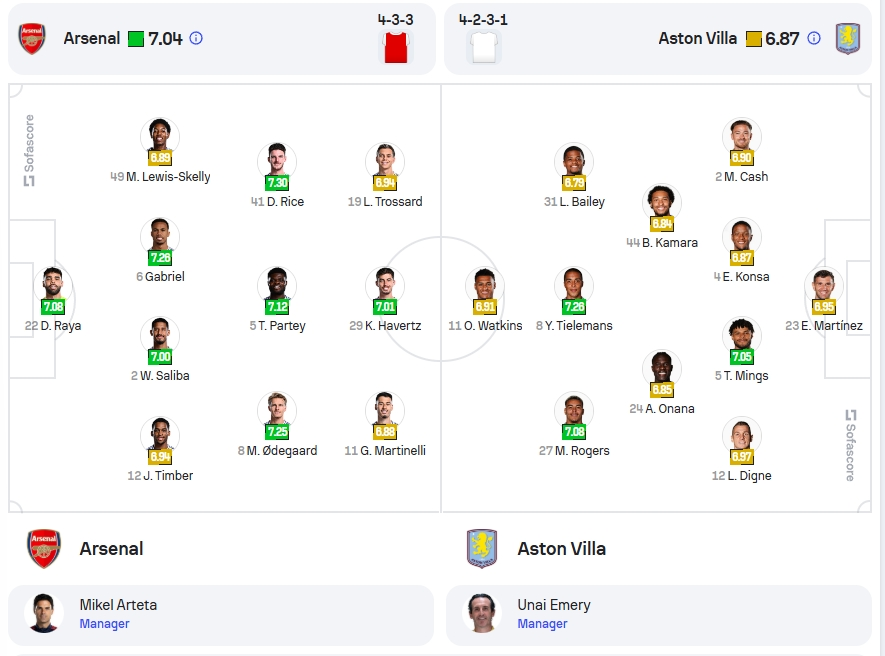The width and height of the screenshot is (885, 656).
Task: Select Arsenal's red 4-3-3 kit icon
Action: 396,47
